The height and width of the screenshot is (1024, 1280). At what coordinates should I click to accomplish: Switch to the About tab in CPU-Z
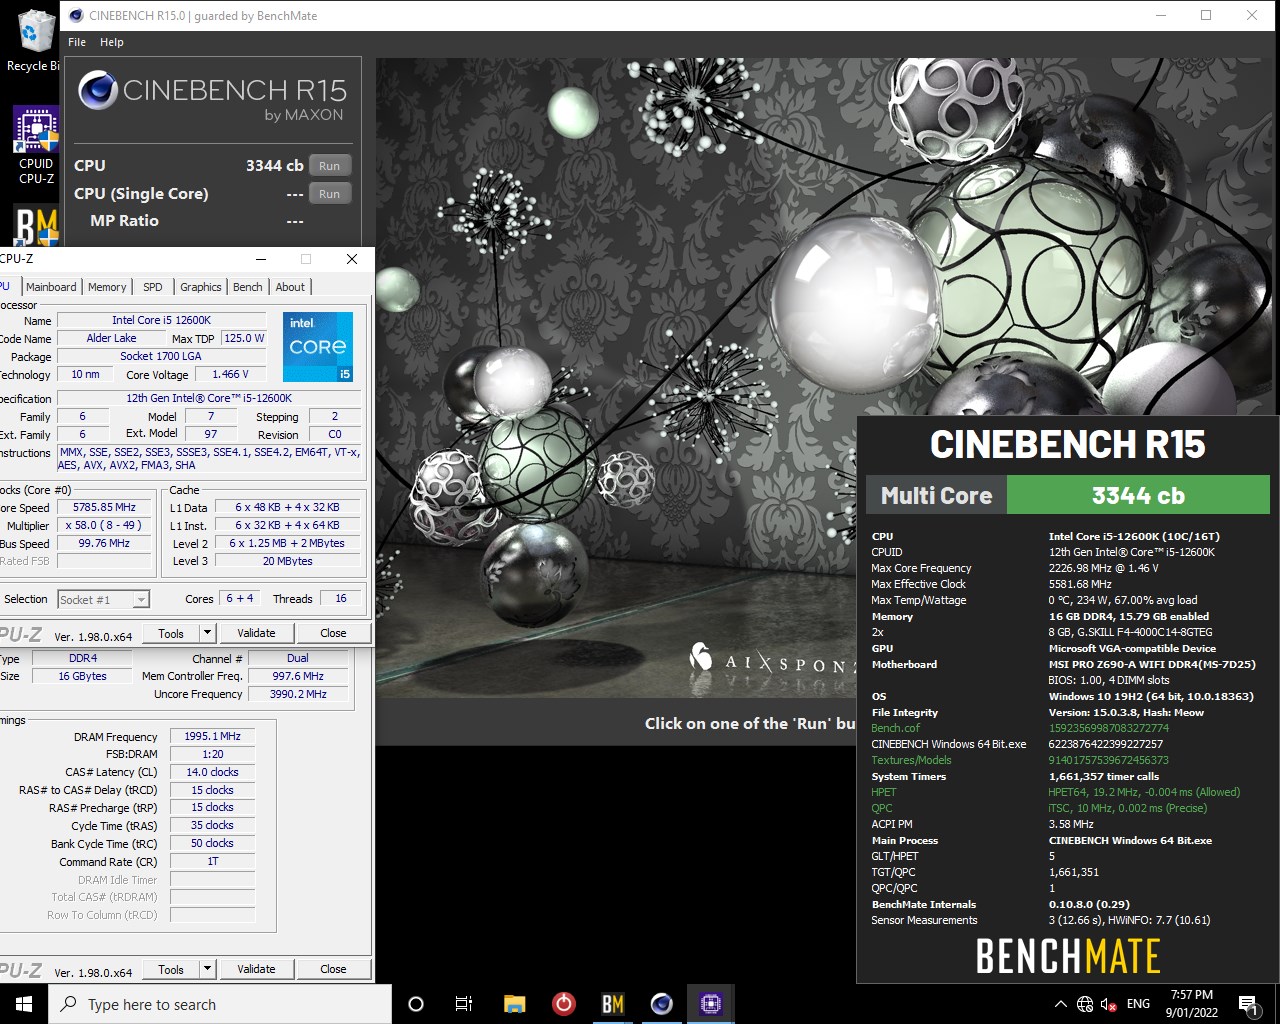pos(291,287)
